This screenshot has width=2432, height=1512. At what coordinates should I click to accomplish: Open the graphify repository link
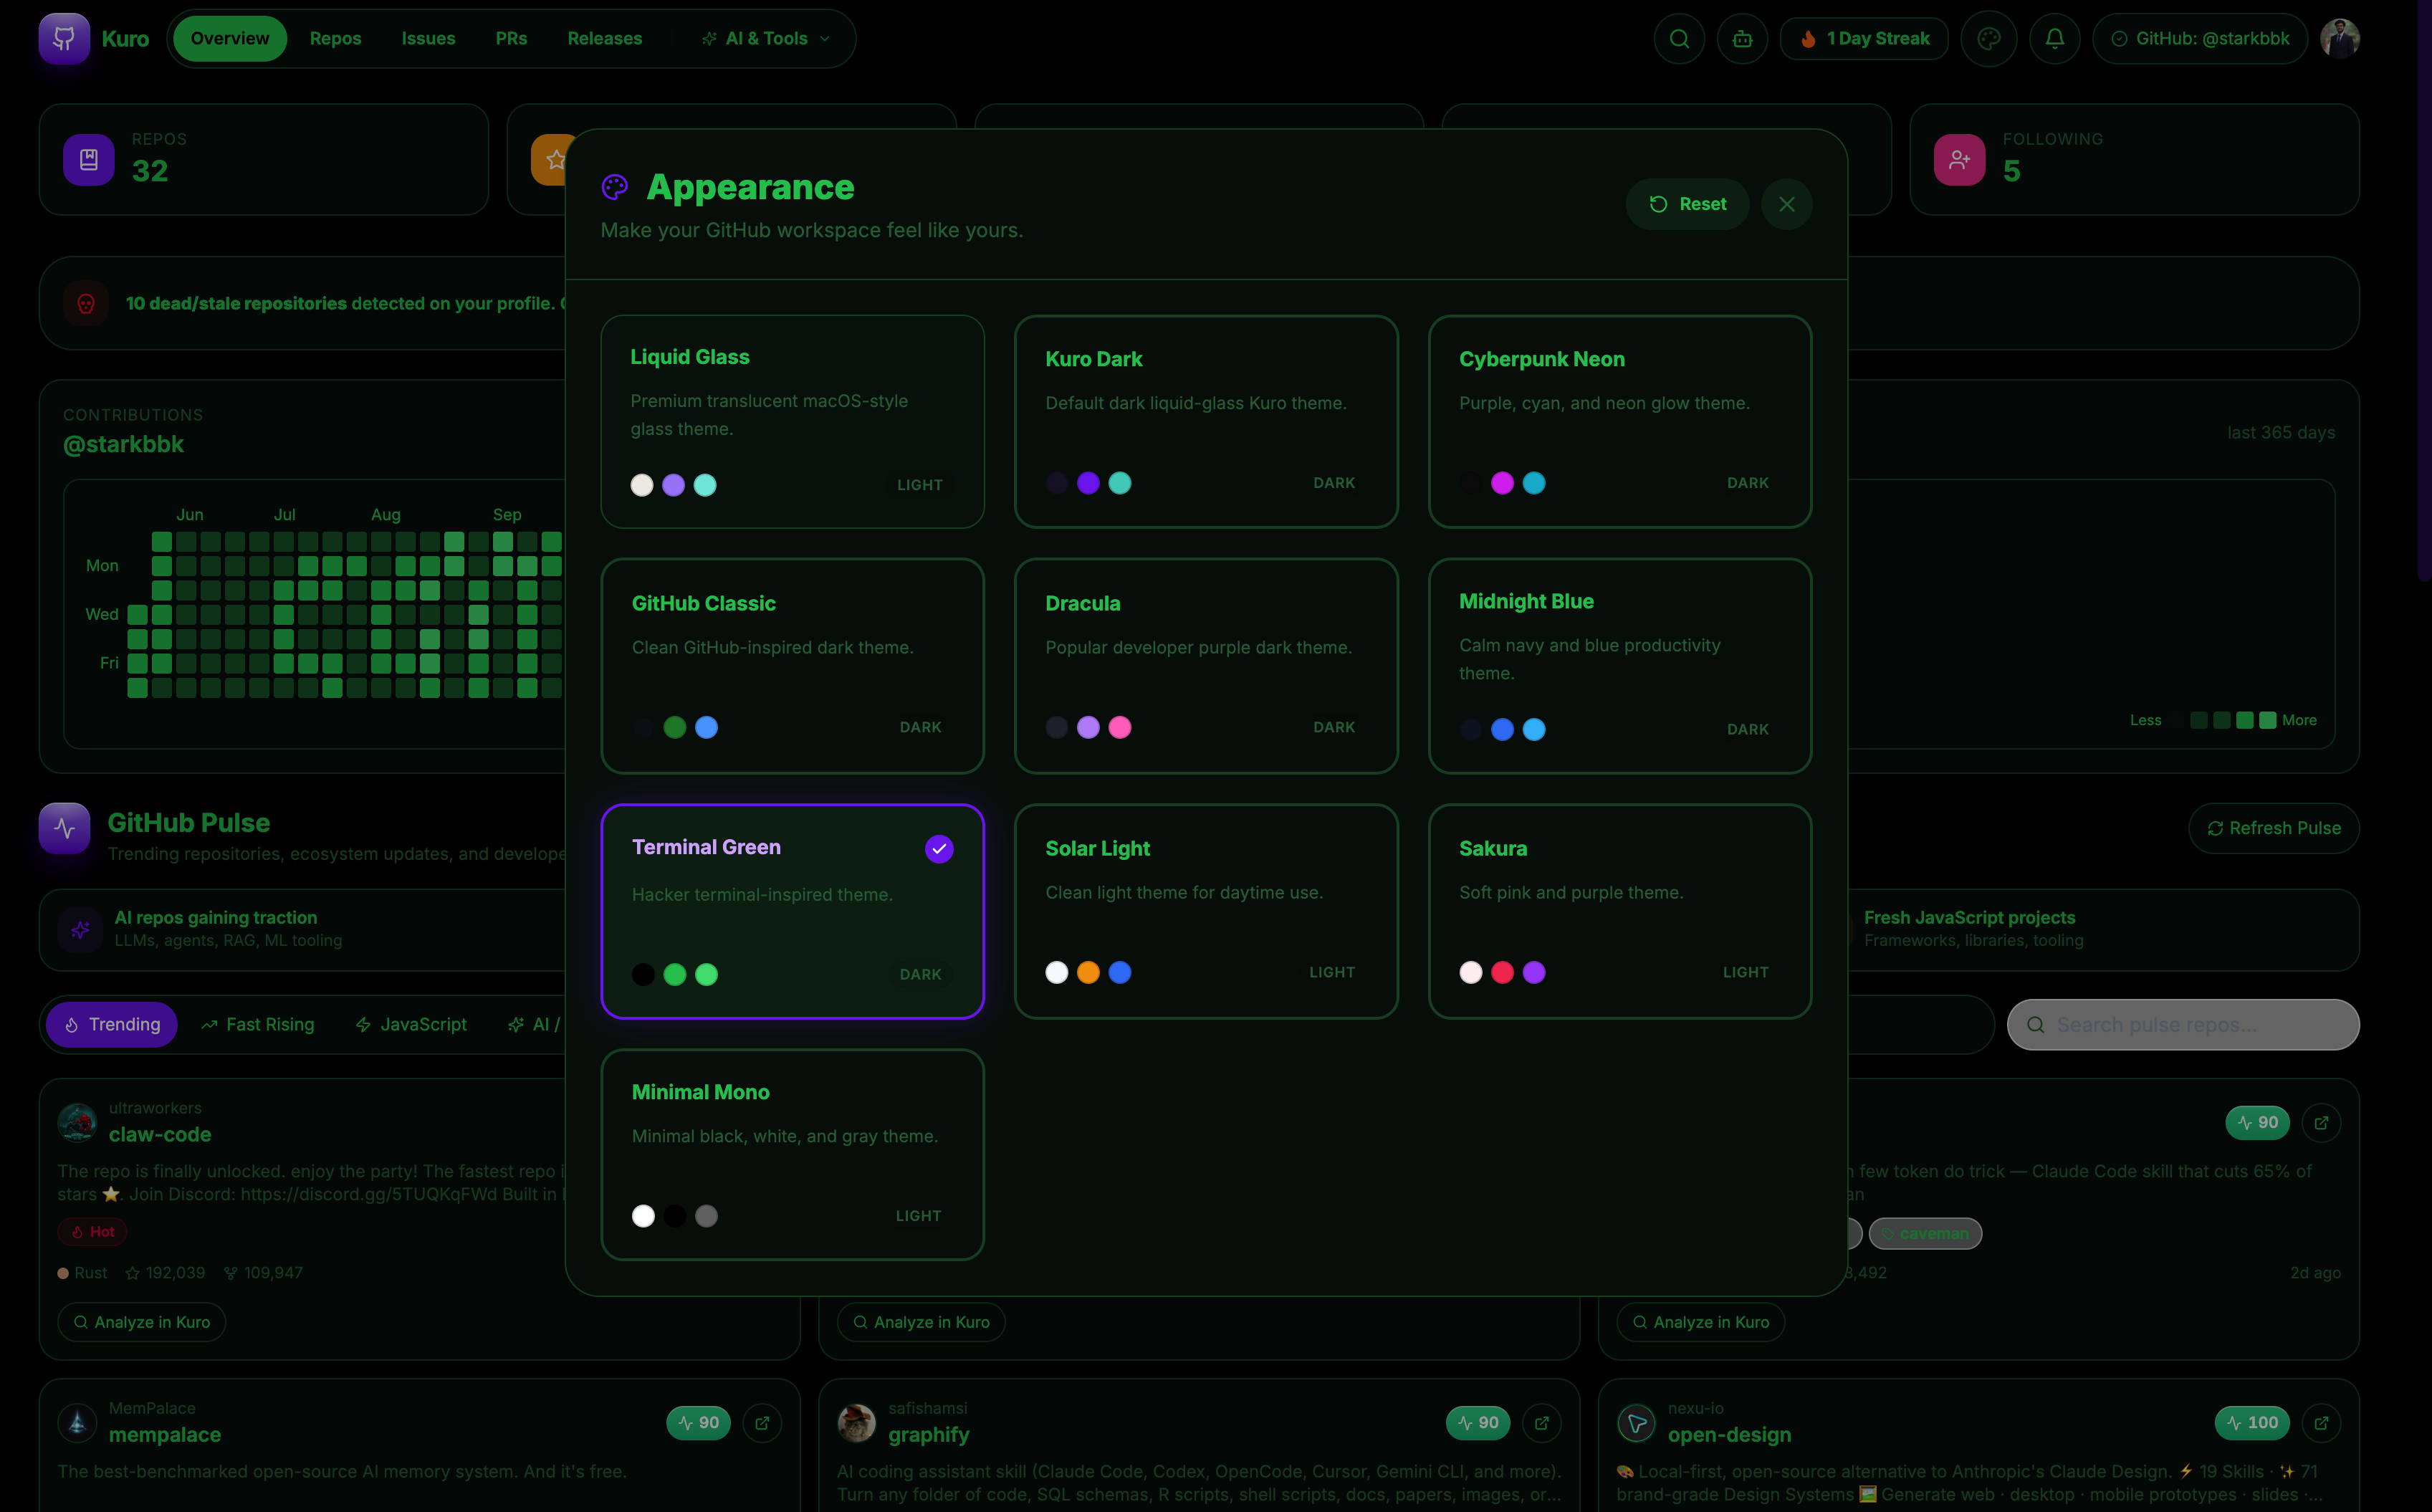click(x=929, y=1434)
